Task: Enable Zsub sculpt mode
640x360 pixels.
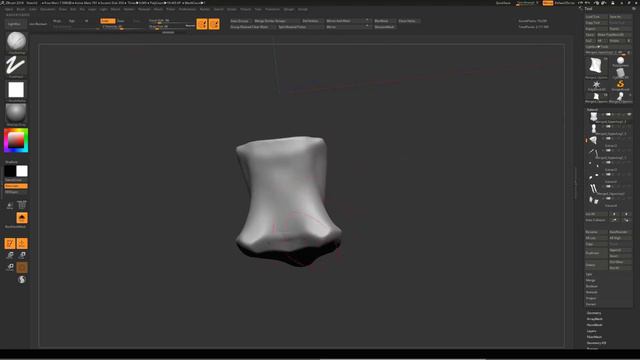Action: coord(121,21)
